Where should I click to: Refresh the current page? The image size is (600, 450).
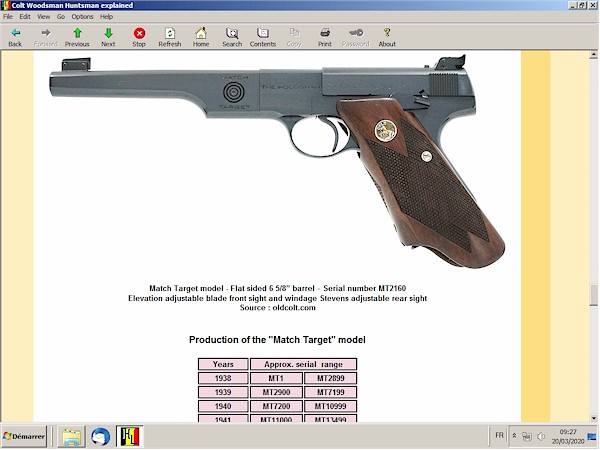170,37
